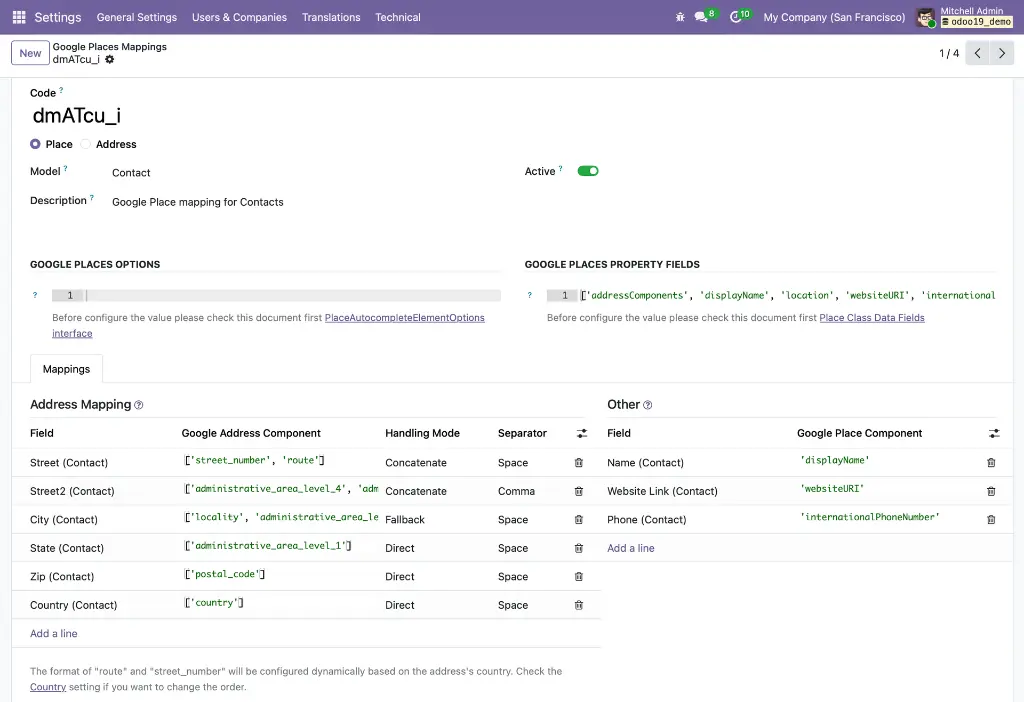Click the debug bug icon
The image size is (1024, 702).
coord(680,17)
